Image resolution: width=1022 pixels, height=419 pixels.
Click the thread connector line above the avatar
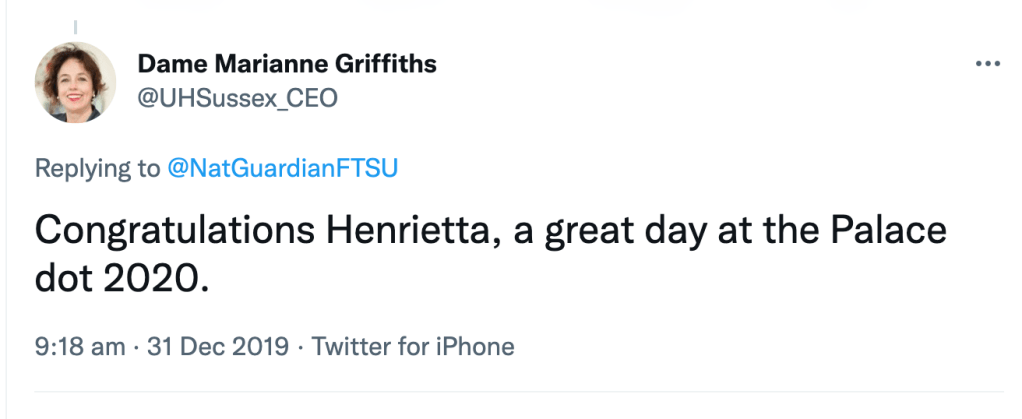(76, 27)
